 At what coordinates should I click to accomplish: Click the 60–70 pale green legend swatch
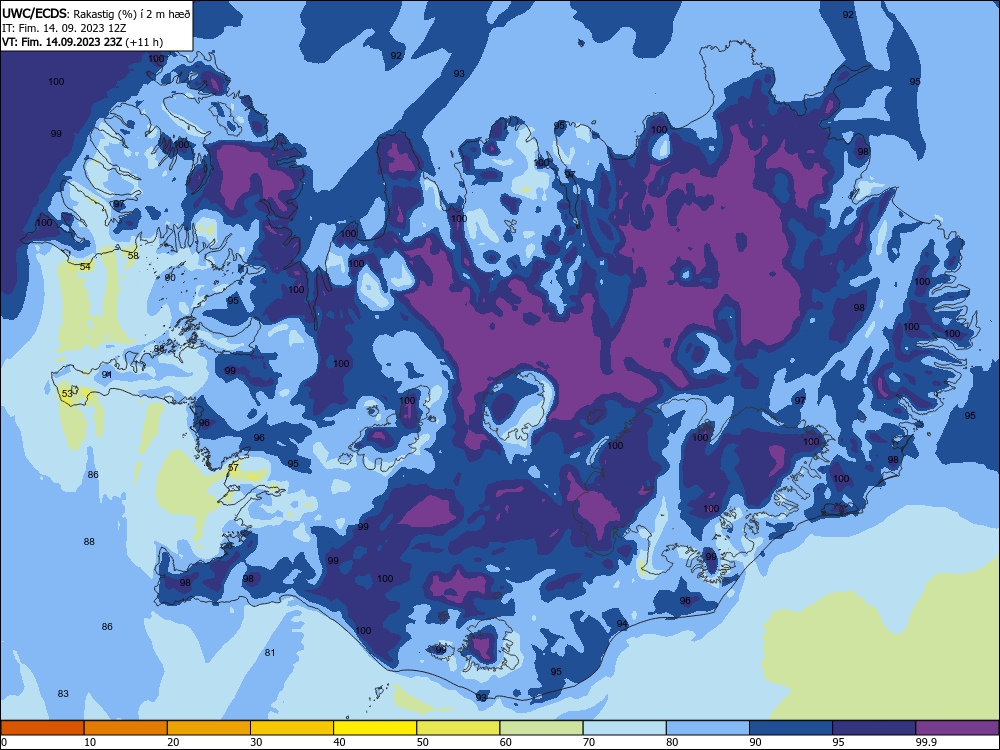(x=541, y=728)
